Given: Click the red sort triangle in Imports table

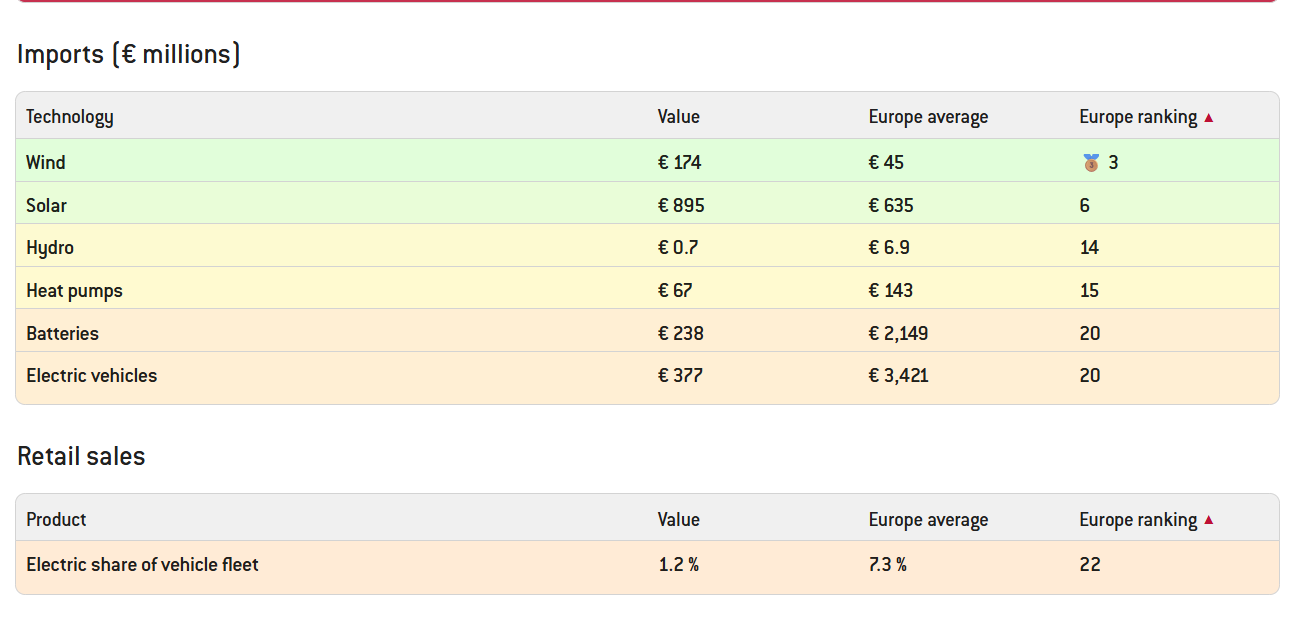Looking at the screenshot, I should [1209, 116].
